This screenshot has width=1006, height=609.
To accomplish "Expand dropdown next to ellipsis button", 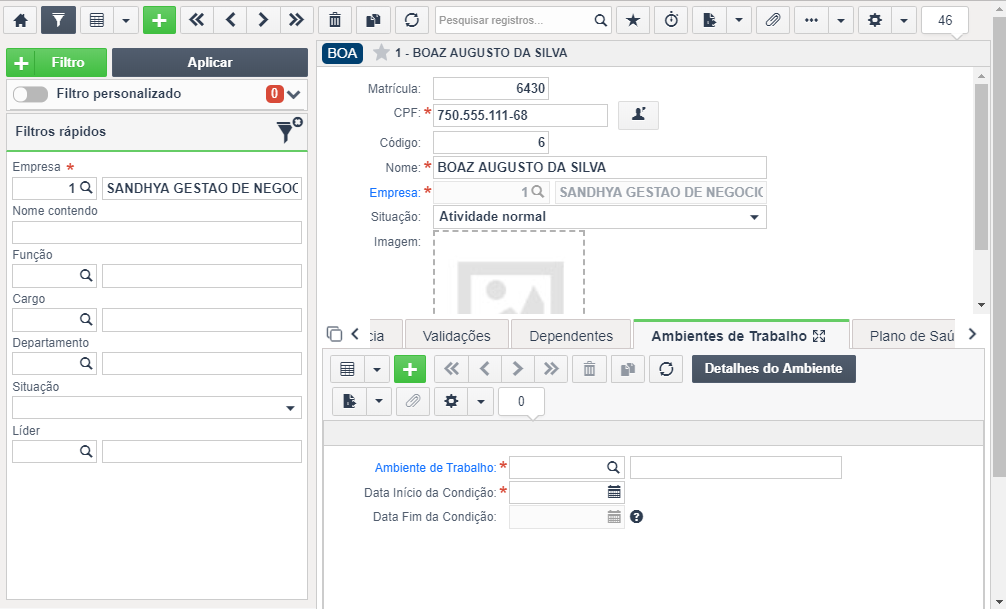I will tap(841, 20).
